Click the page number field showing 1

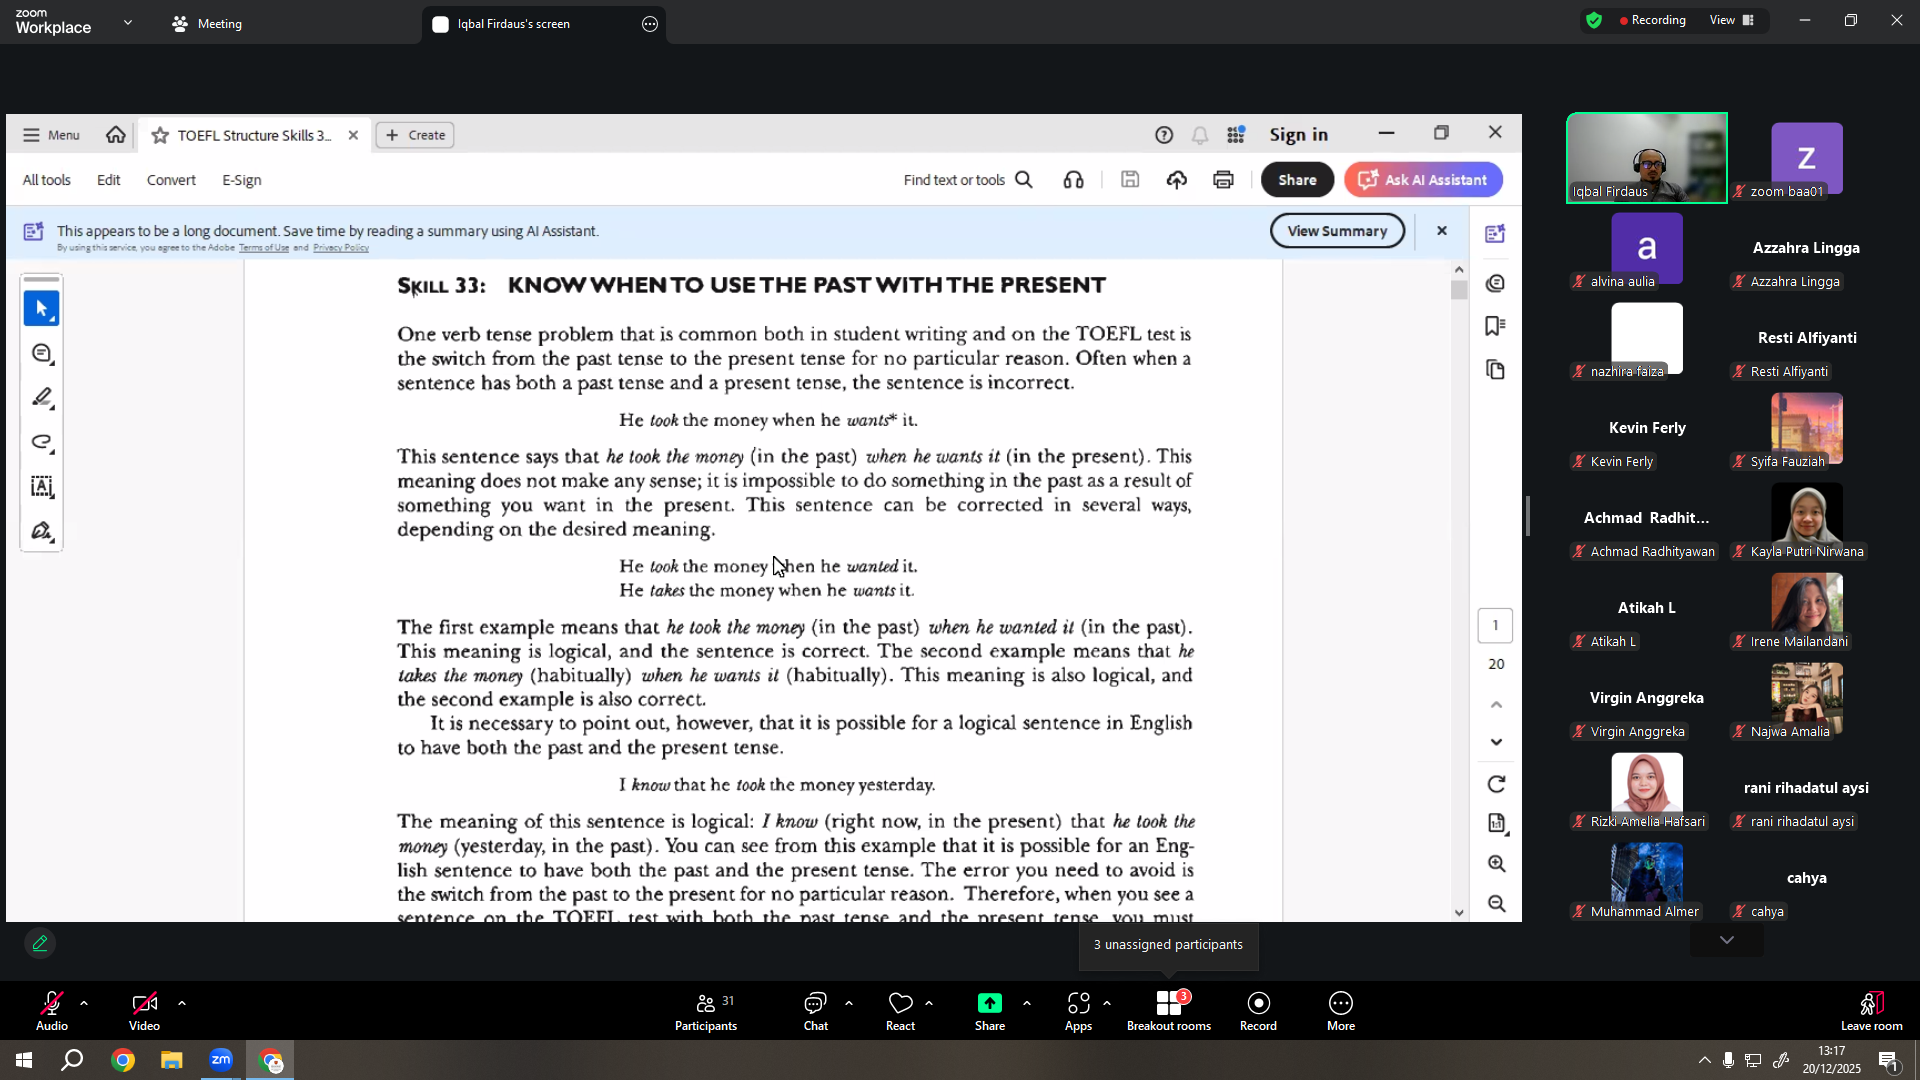point(1496,626)
